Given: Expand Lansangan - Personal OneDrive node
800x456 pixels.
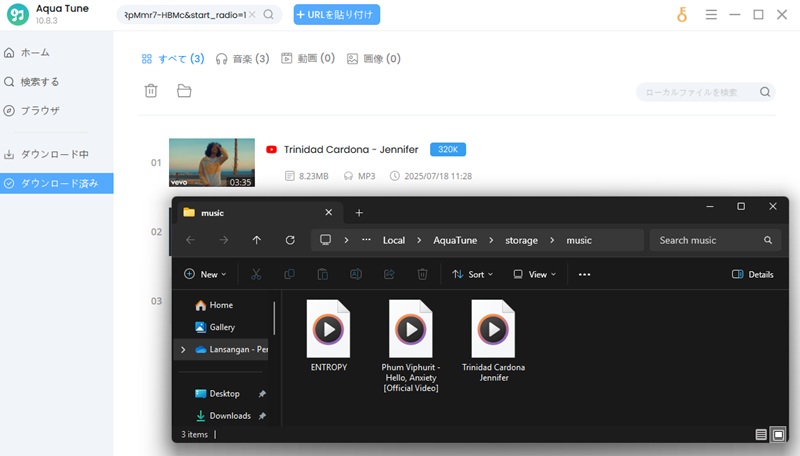Looking at the screenshot, I should pyautogui.click(x=183, y=349).
